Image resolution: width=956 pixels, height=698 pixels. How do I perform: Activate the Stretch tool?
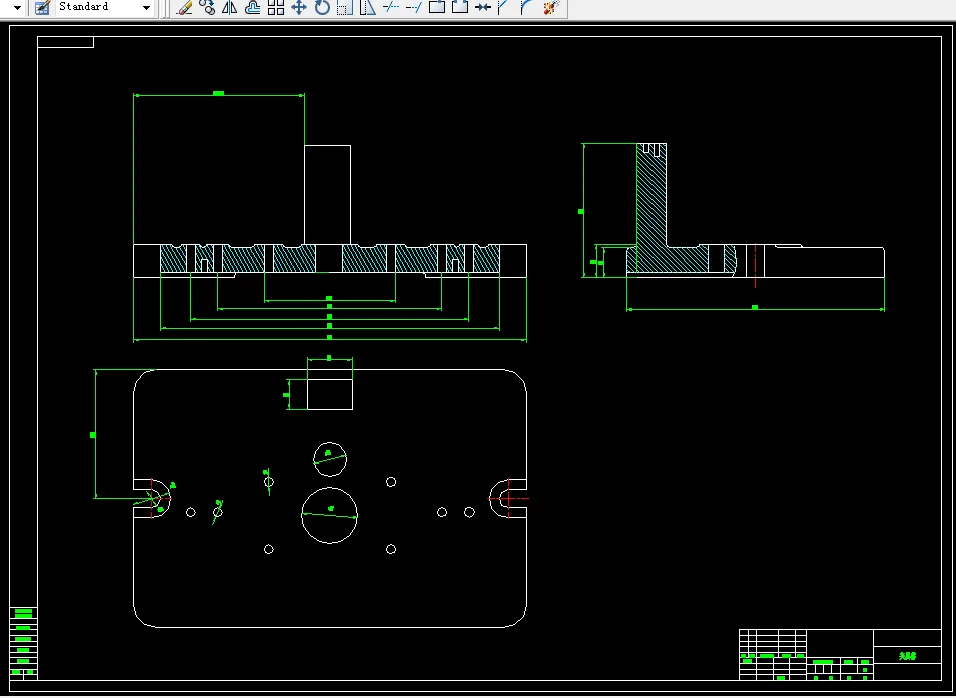(368, 7)
